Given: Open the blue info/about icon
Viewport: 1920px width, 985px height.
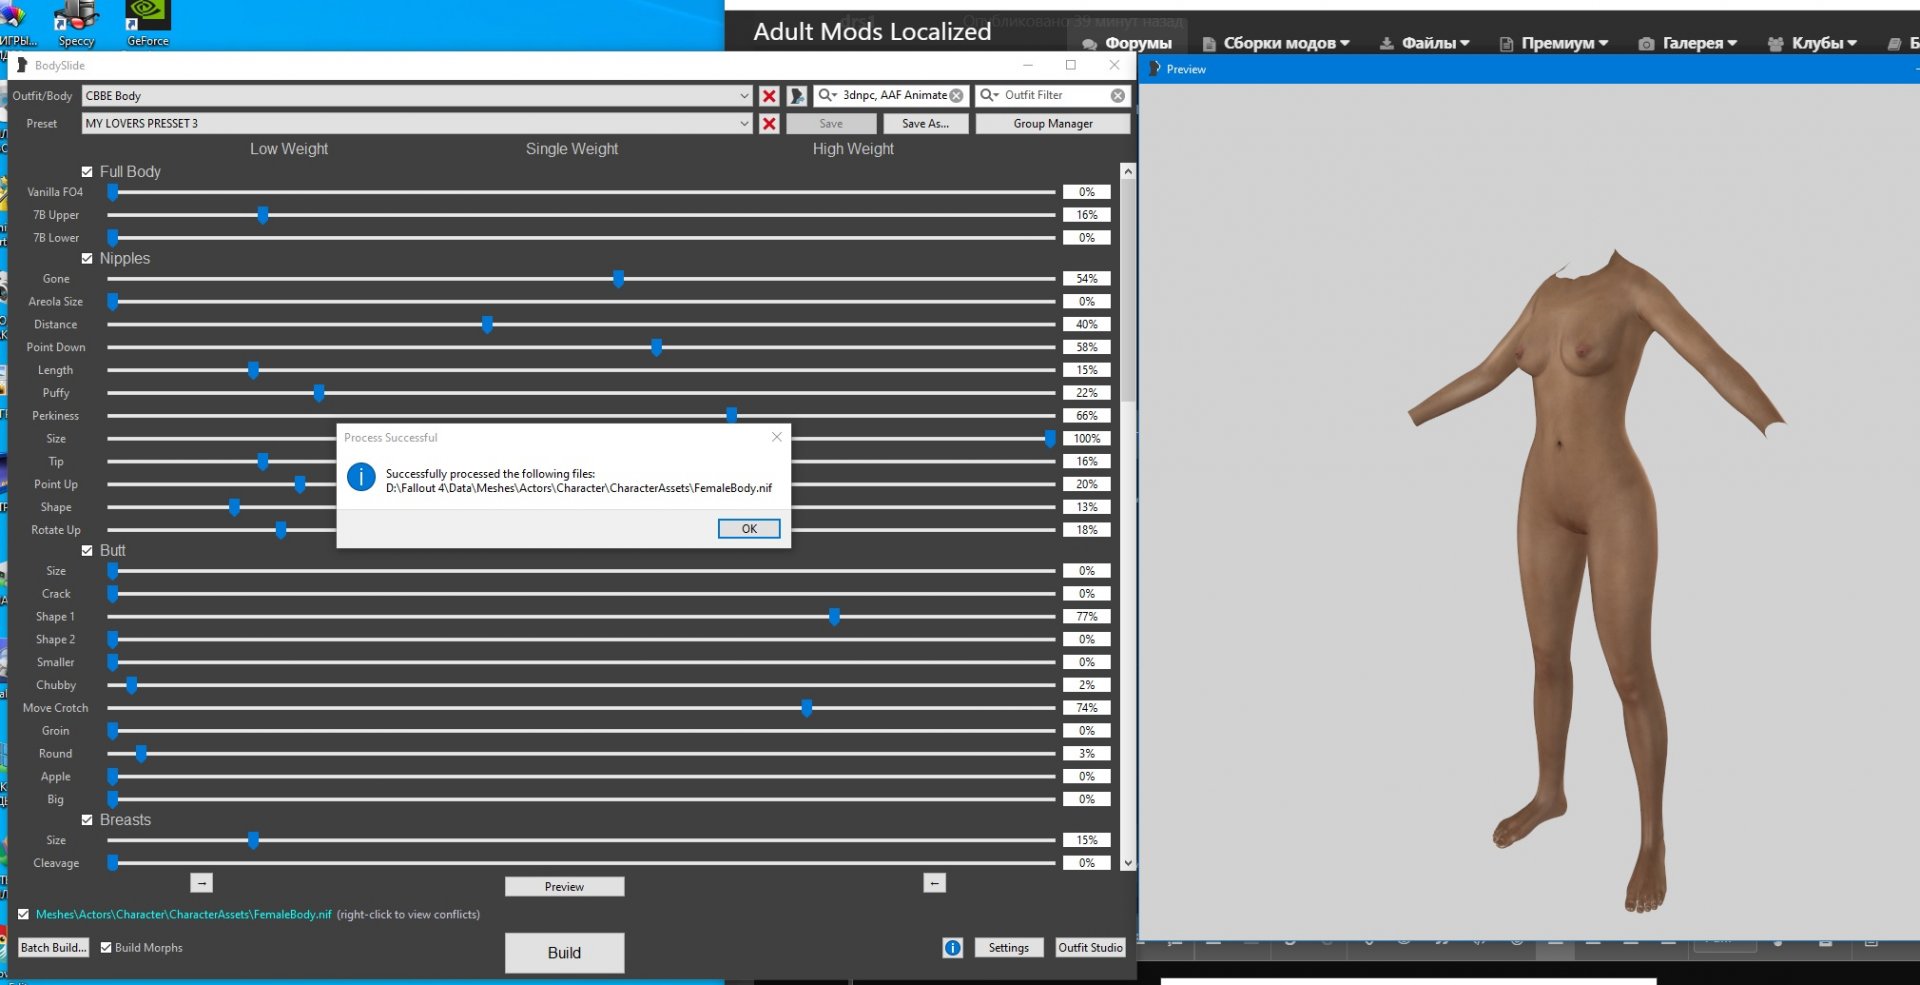Looking at the screenshot, I should [952, 948].
